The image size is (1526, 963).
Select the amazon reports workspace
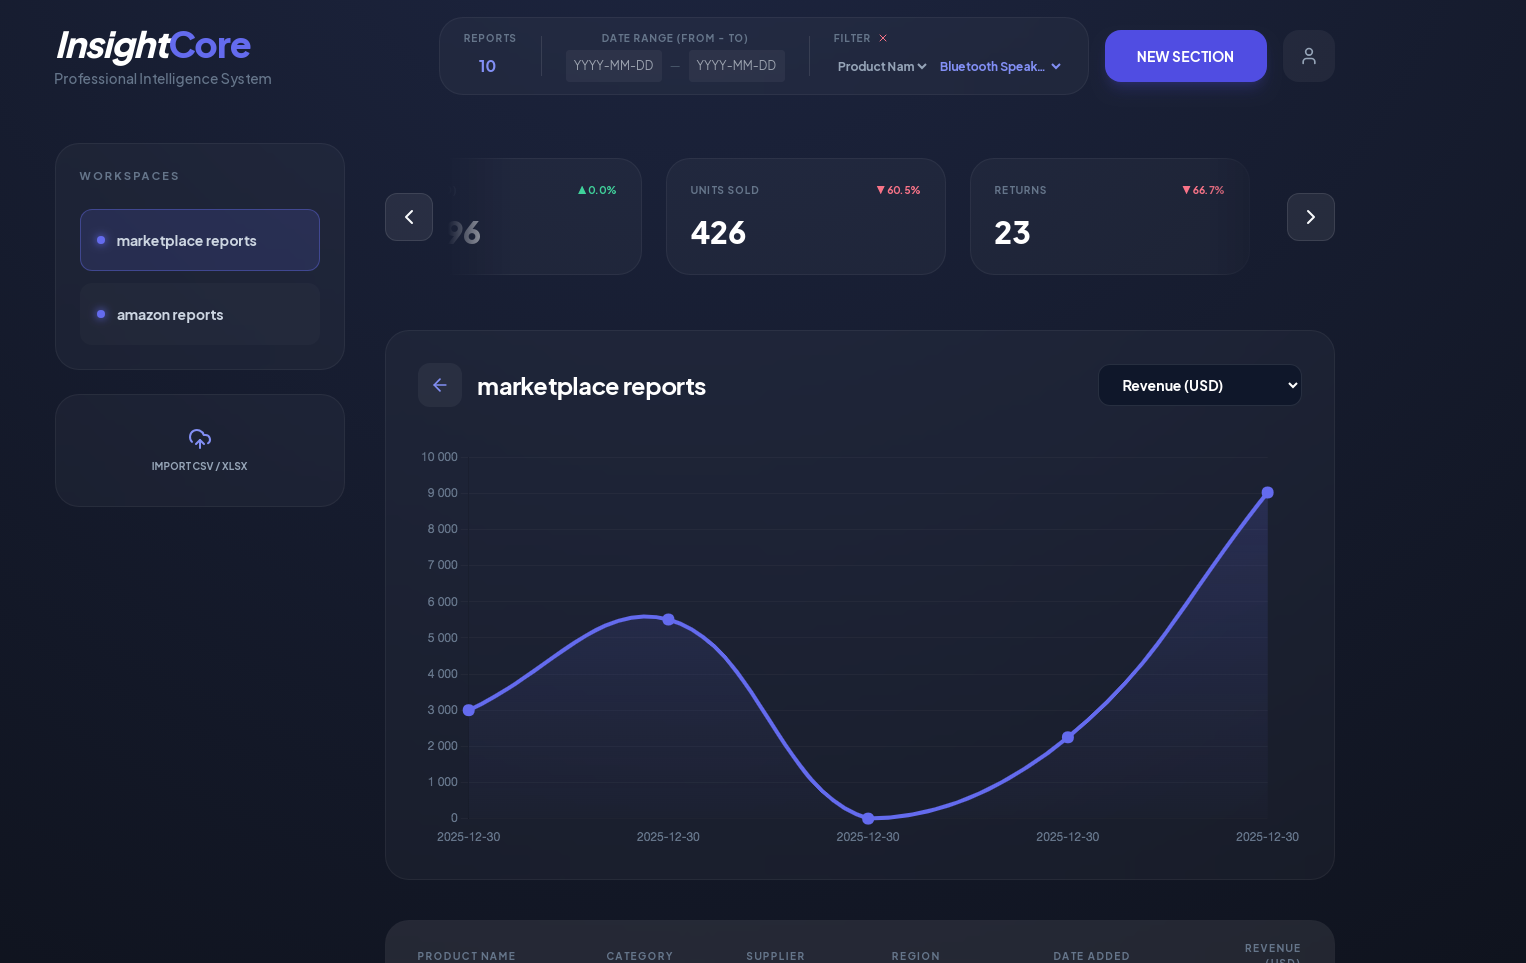click(x=200, y=314)
